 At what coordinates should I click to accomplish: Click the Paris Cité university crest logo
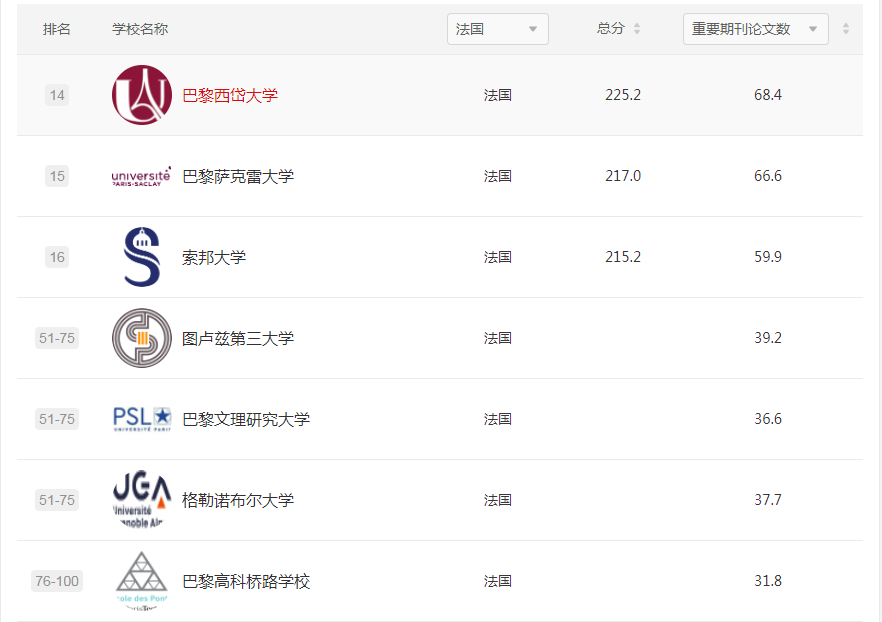point(141,94)
